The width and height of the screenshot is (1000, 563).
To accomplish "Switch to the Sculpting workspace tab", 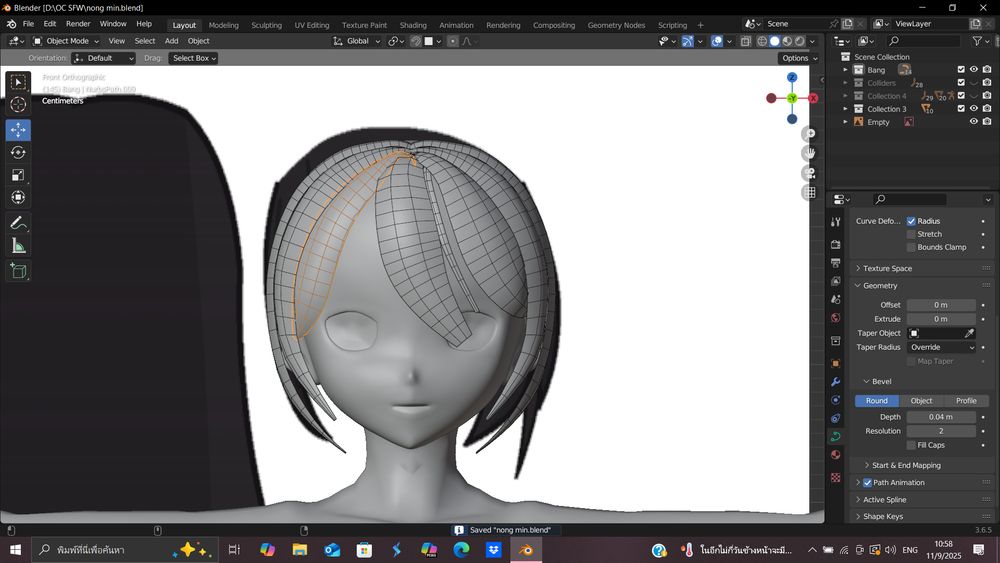I will 266,25.
